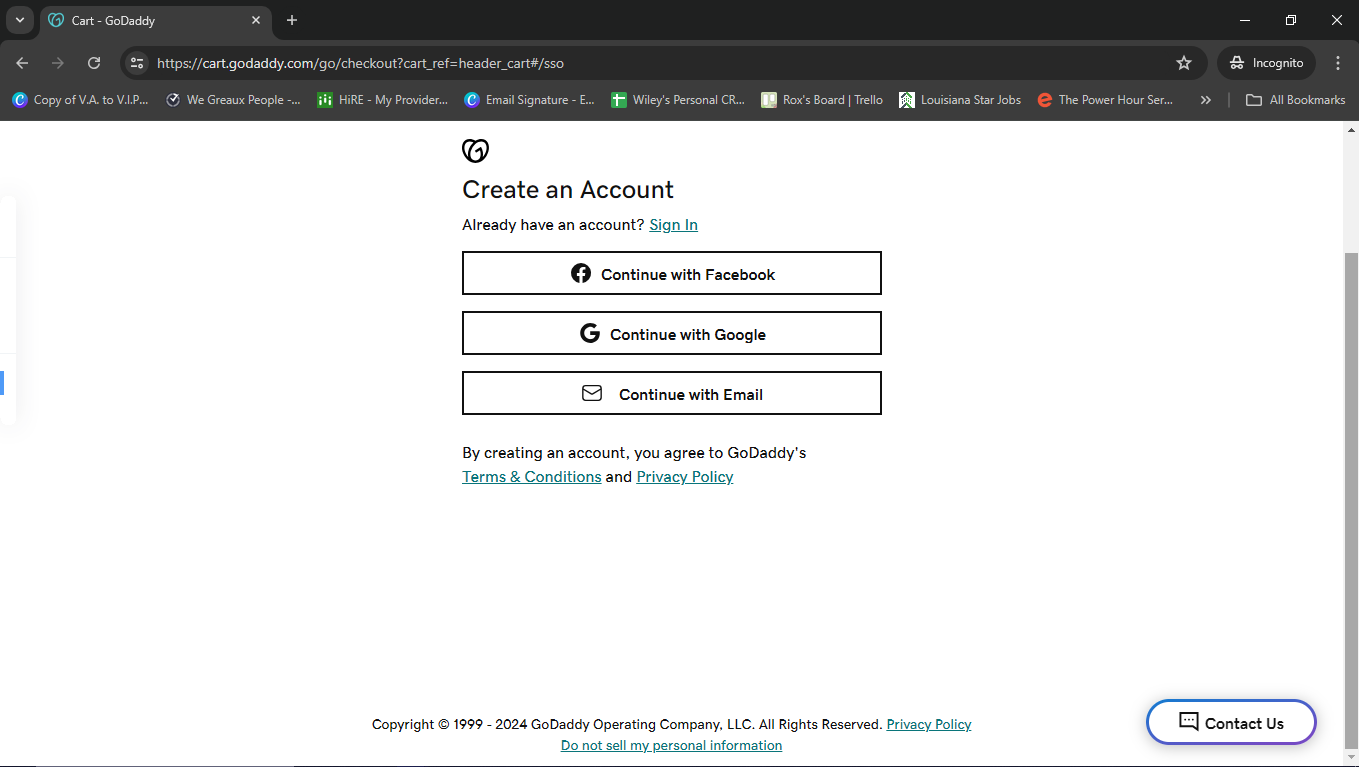Open GoDaddy's Terms & Conditions

531,476
